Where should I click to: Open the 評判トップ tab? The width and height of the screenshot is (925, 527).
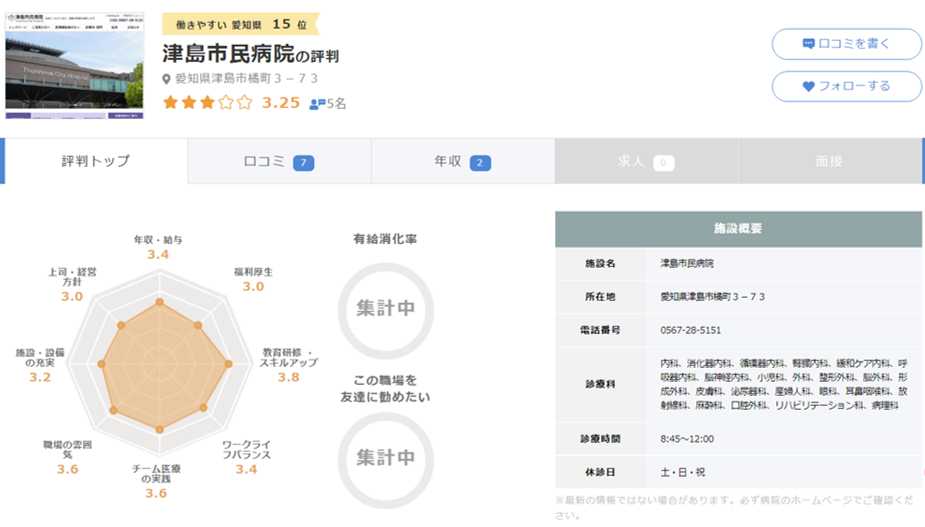coord(95,161)
